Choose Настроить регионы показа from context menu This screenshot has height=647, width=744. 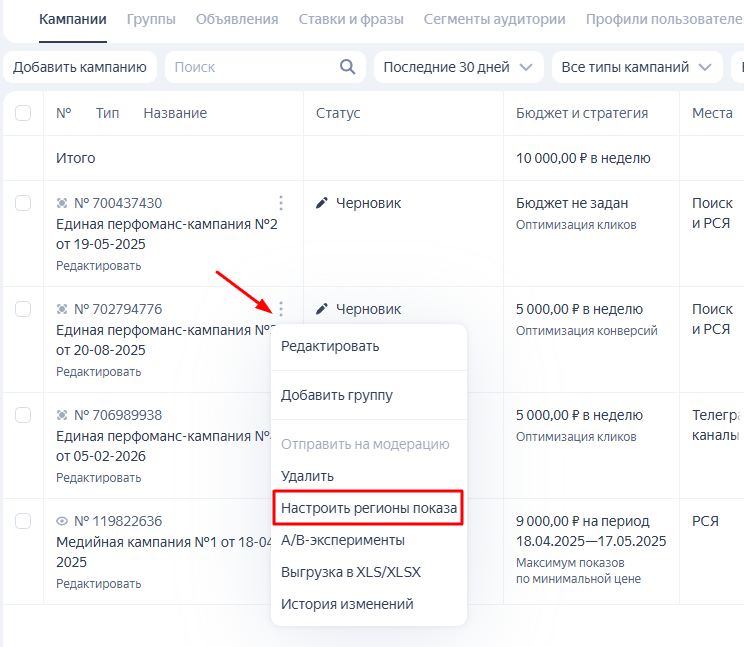369,508
